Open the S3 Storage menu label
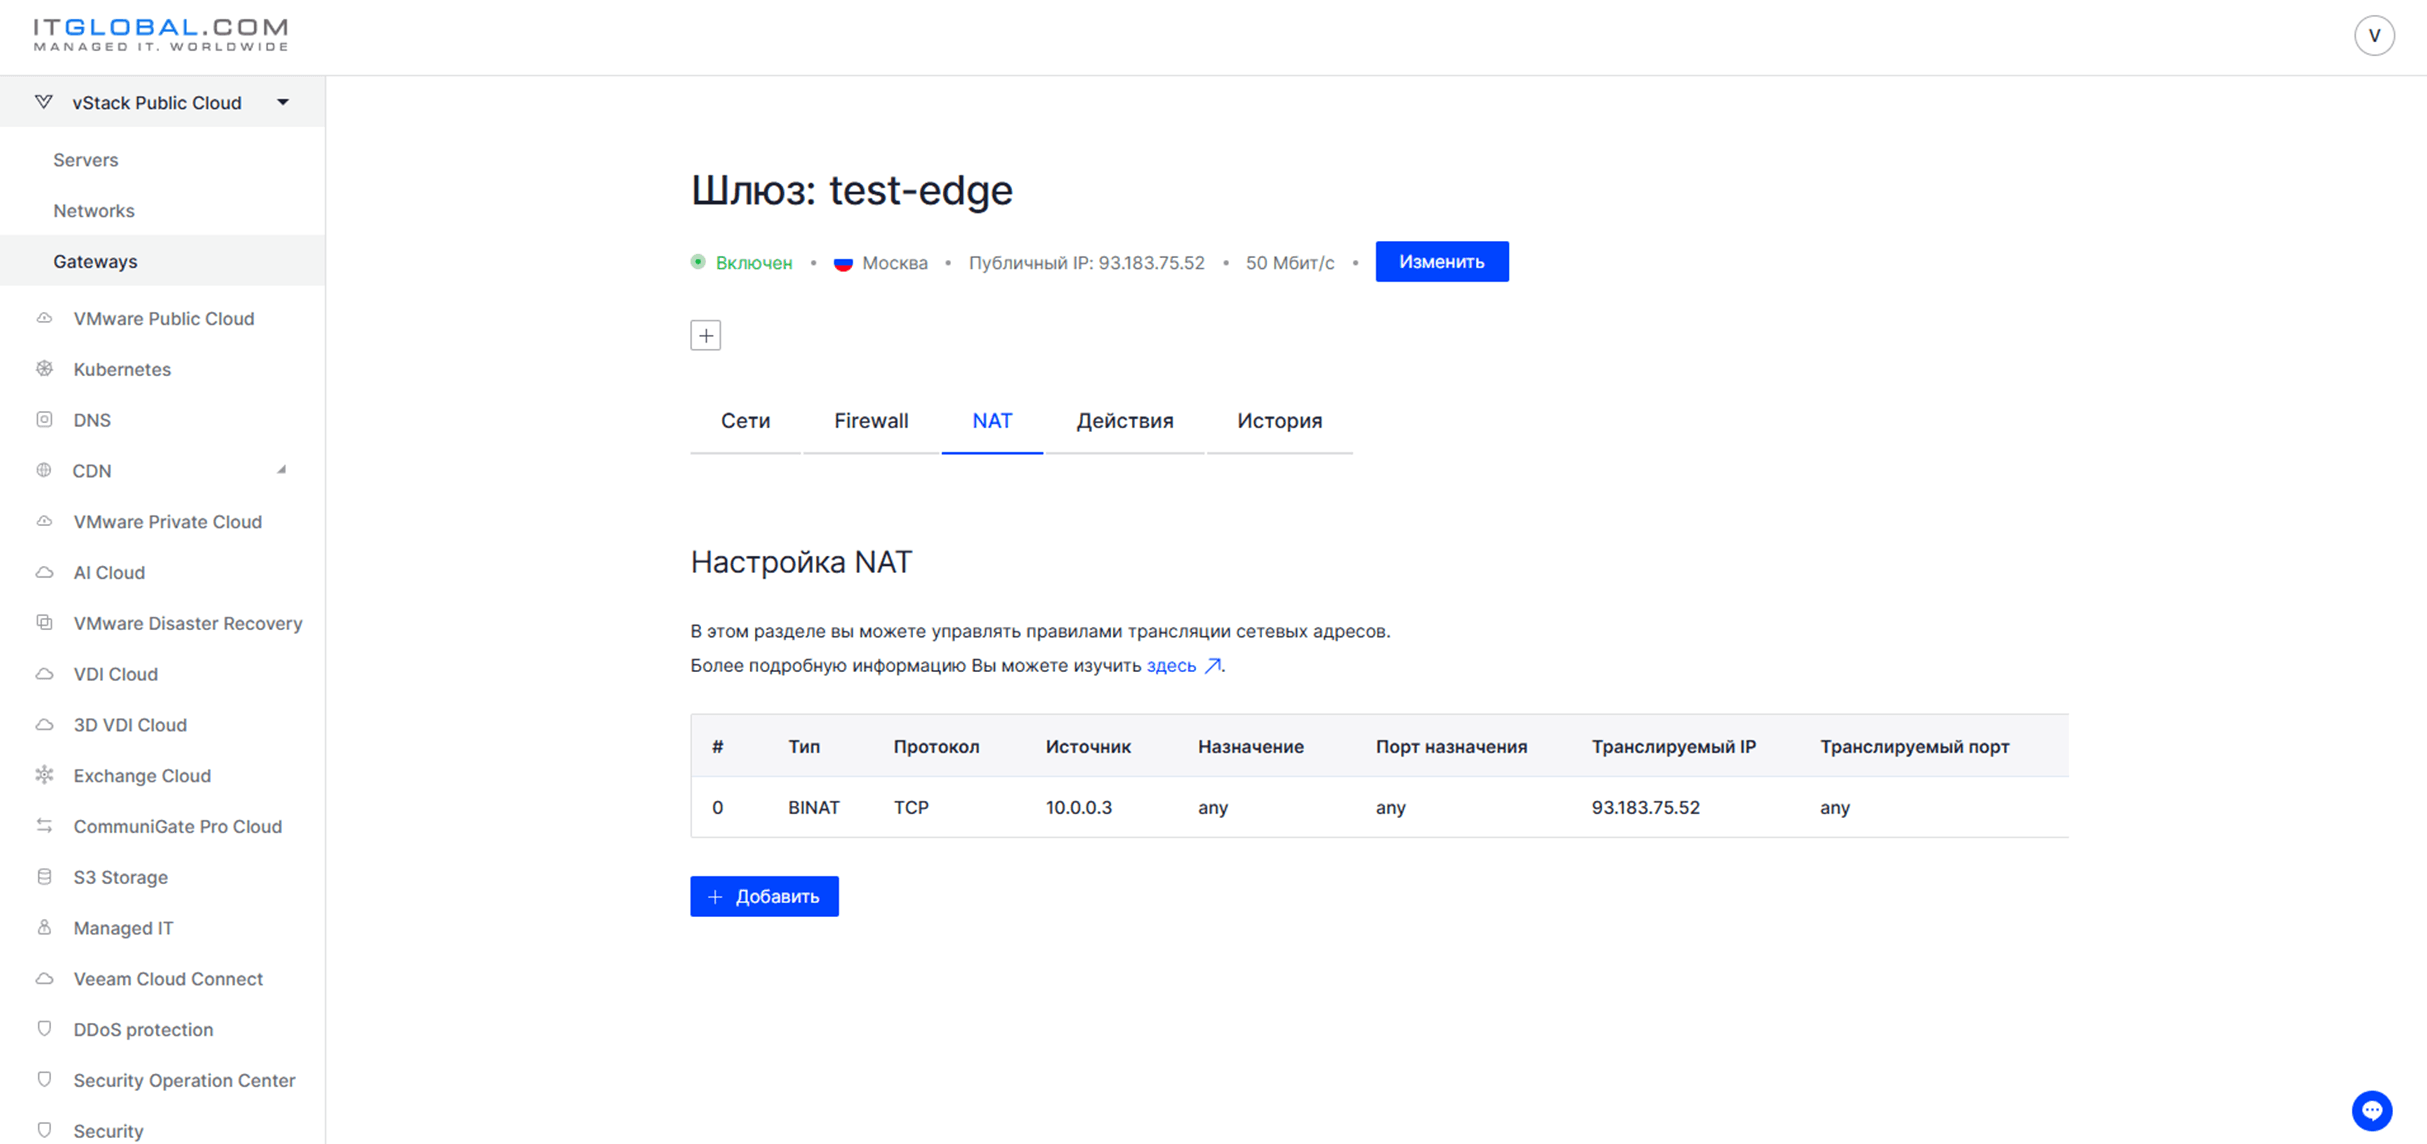Screen dimensions: 2427x1144 pos(120,877)
